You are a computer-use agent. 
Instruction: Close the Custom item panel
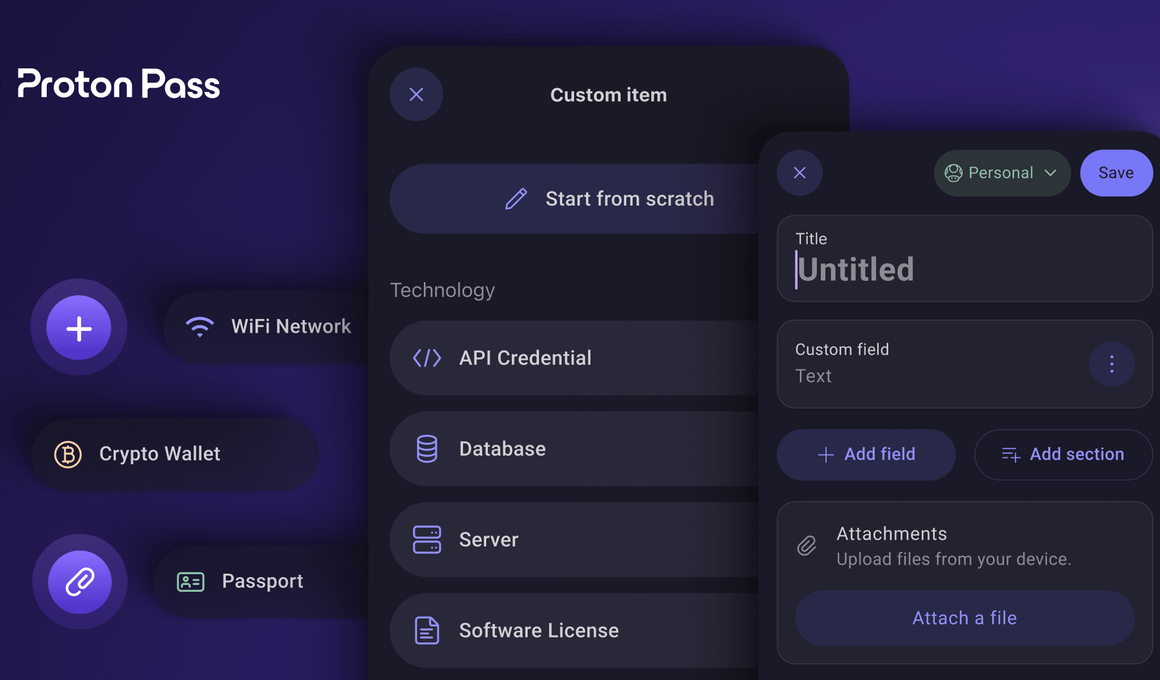pyautogui.click(x=417, y=95)
